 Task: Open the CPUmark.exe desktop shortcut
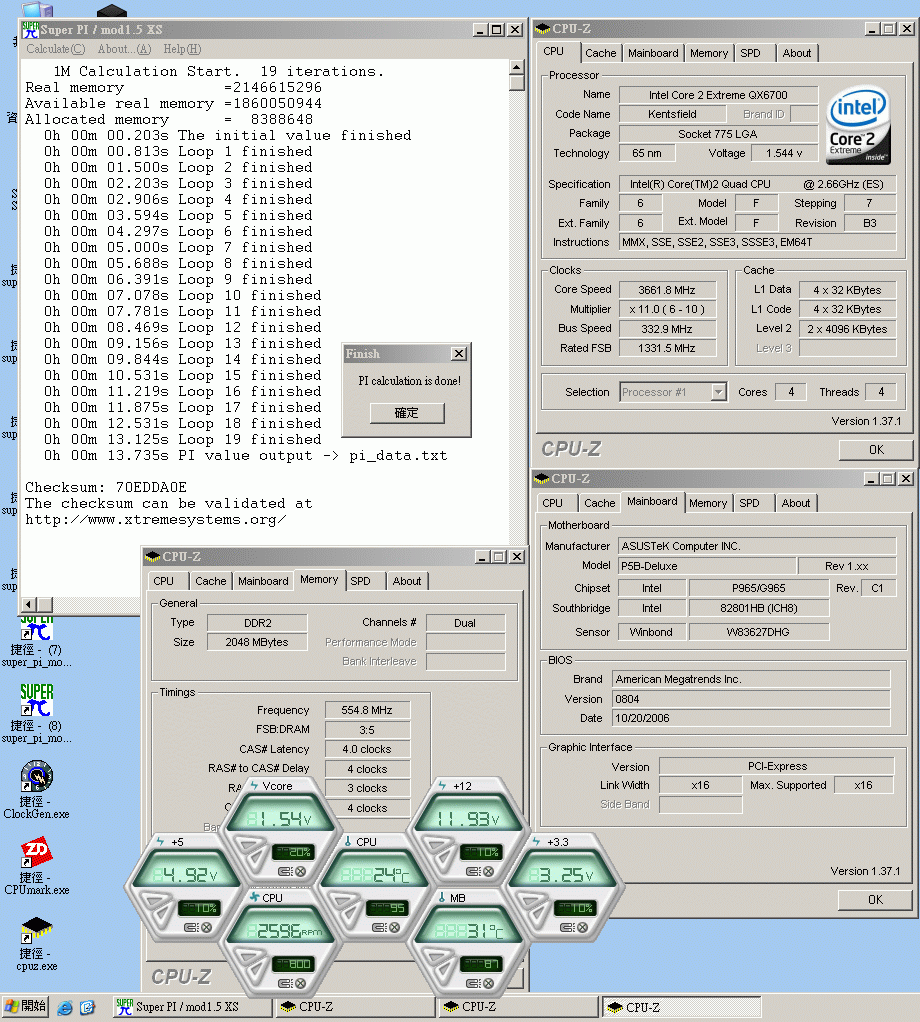click(36, 866)
